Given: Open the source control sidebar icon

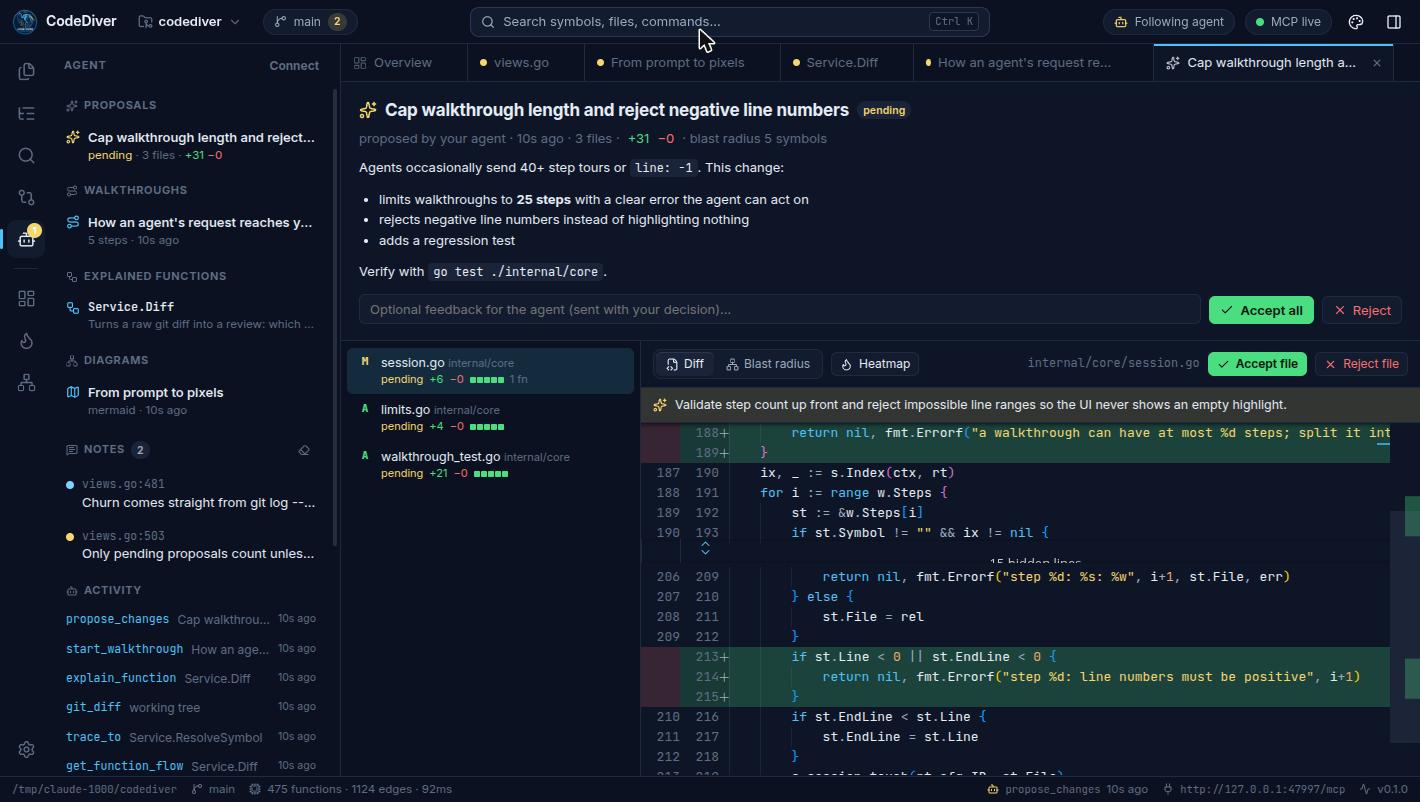Looking at the screenshot, I should pos(27,197).
